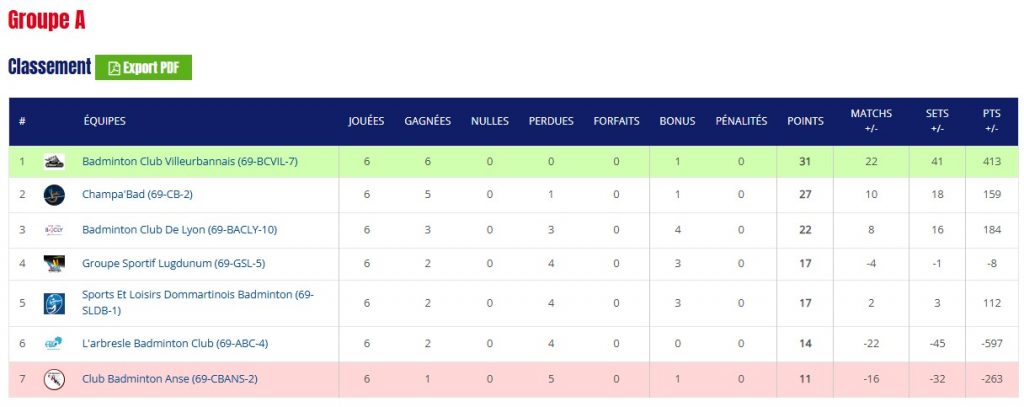1024x407 pixels.
Task: Click the ÉQUIPES column header
Action: (104, 121)
